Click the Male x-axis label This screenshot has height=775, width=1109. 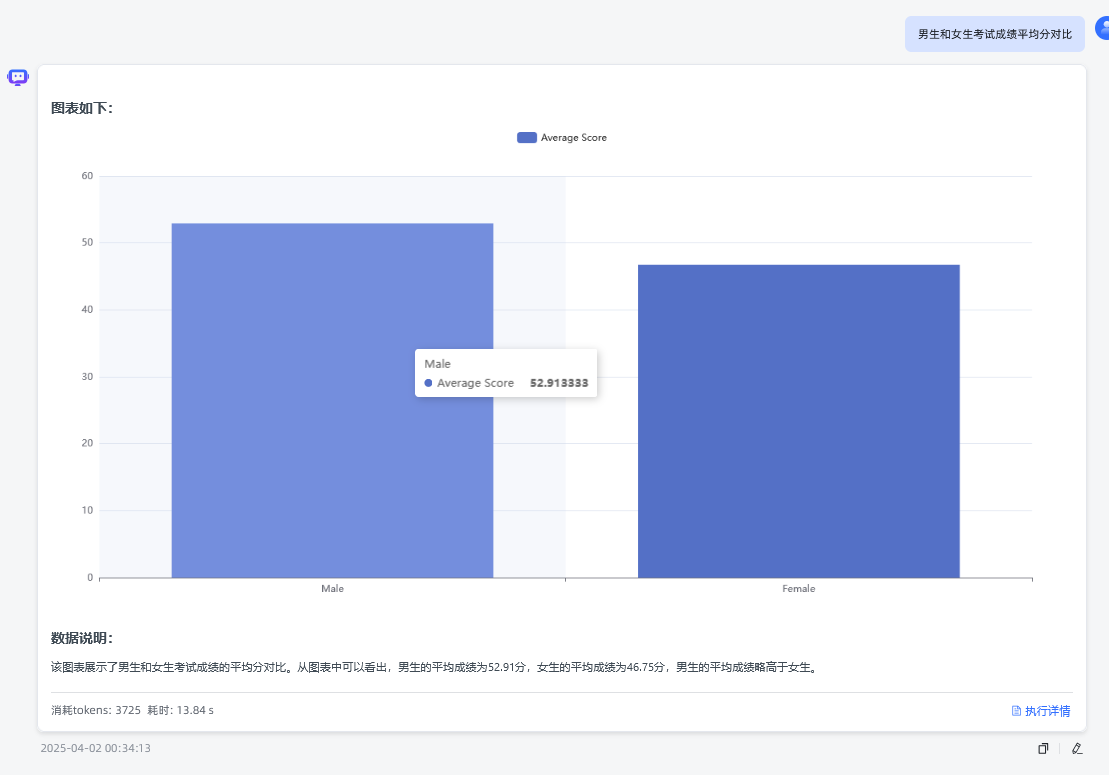[x=332, y=589]
